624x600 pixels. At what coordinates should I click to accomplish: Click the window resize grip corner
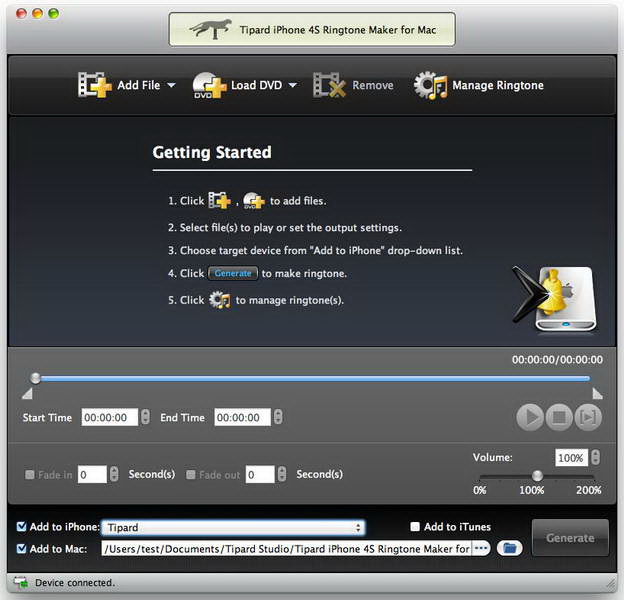point(610,583)
